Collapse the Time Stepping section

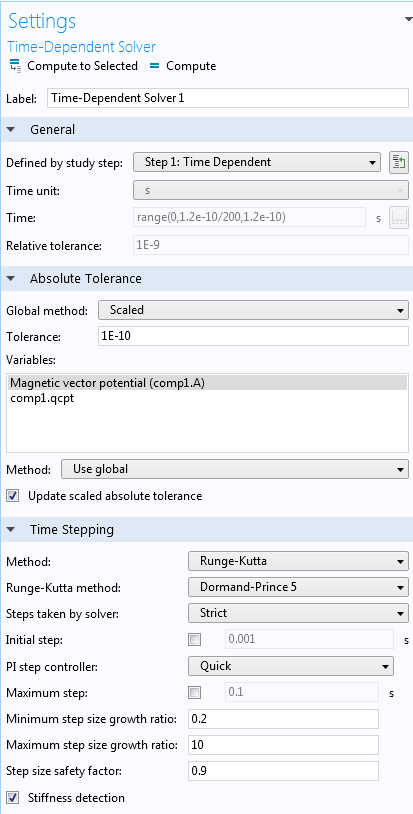[11, 530]
